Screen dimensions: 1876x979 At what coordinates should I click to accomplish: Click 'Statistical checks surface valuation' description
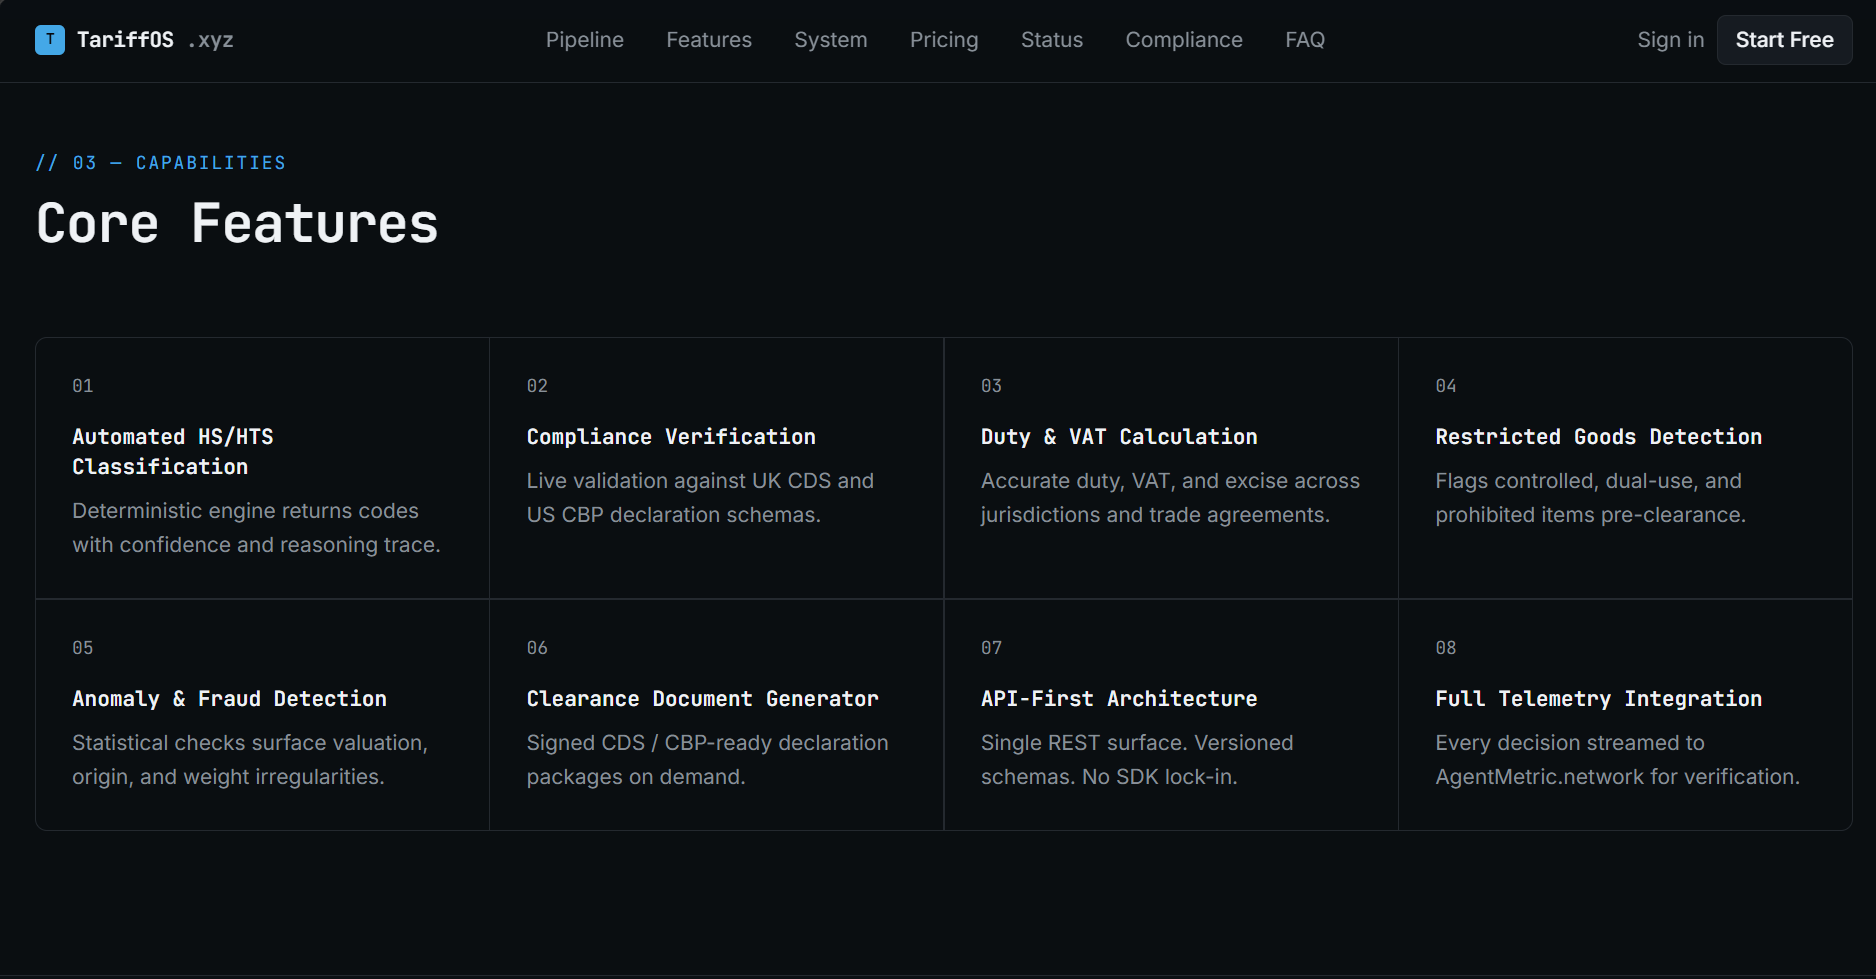pyautogui.click(x=250, y=760)
